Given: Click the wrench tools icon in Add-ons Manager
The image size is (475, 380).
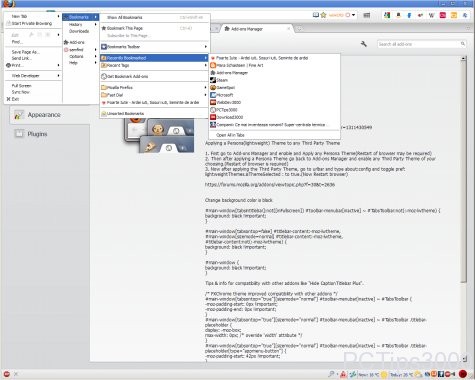Looking at the screenshot, I should click(x=364, y=44).
